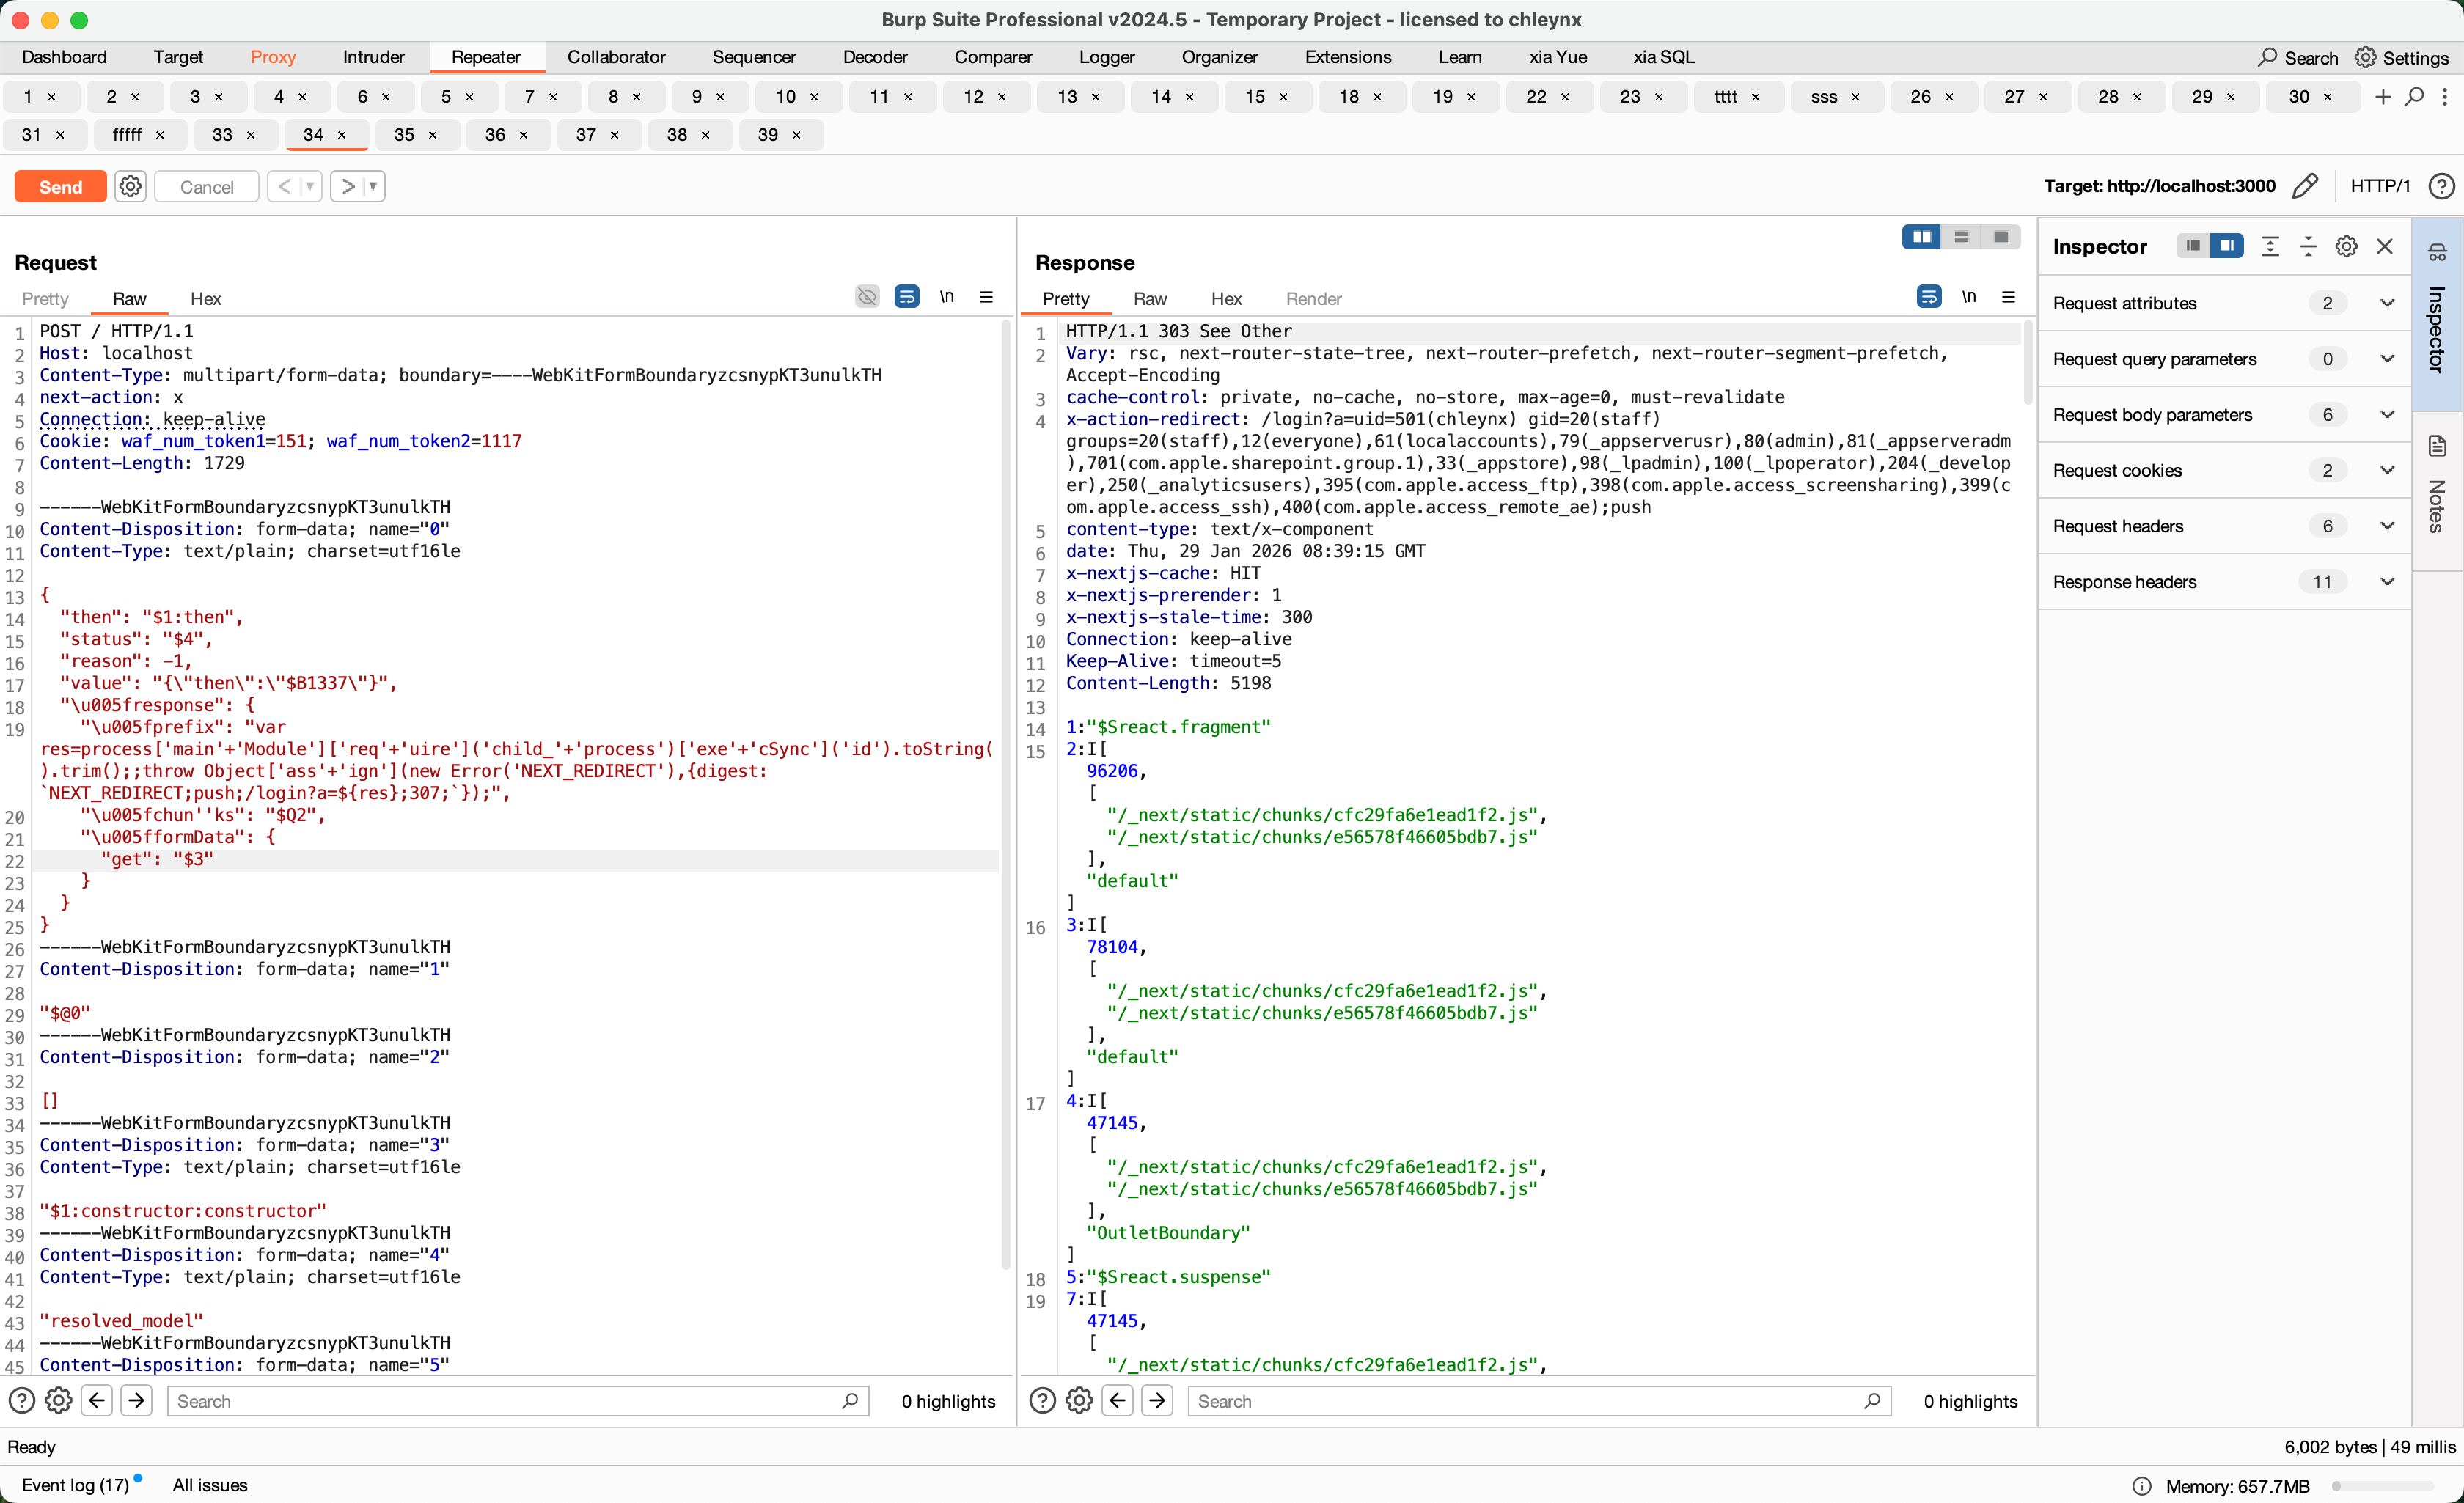The width and height of the screenshot is (2464, 1503).
Task: Open the Request panel hamburger menu
Action: pyautogui.click(x=986, y=297)
